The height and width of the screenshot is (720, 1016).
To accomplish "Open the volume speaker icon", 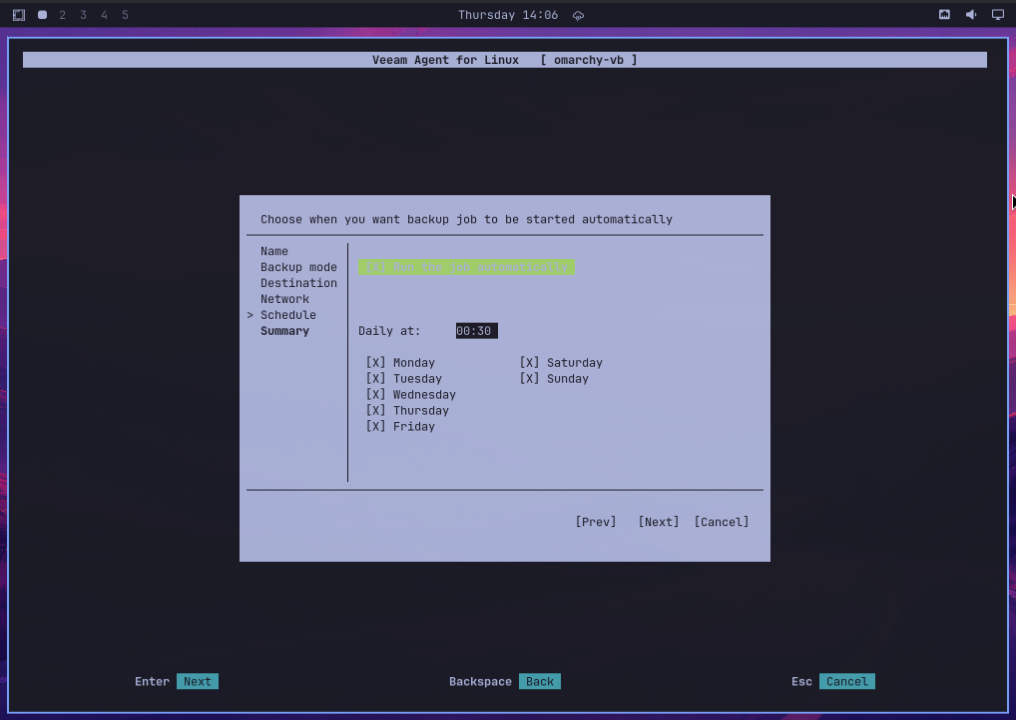I will (x=971, y=14).
